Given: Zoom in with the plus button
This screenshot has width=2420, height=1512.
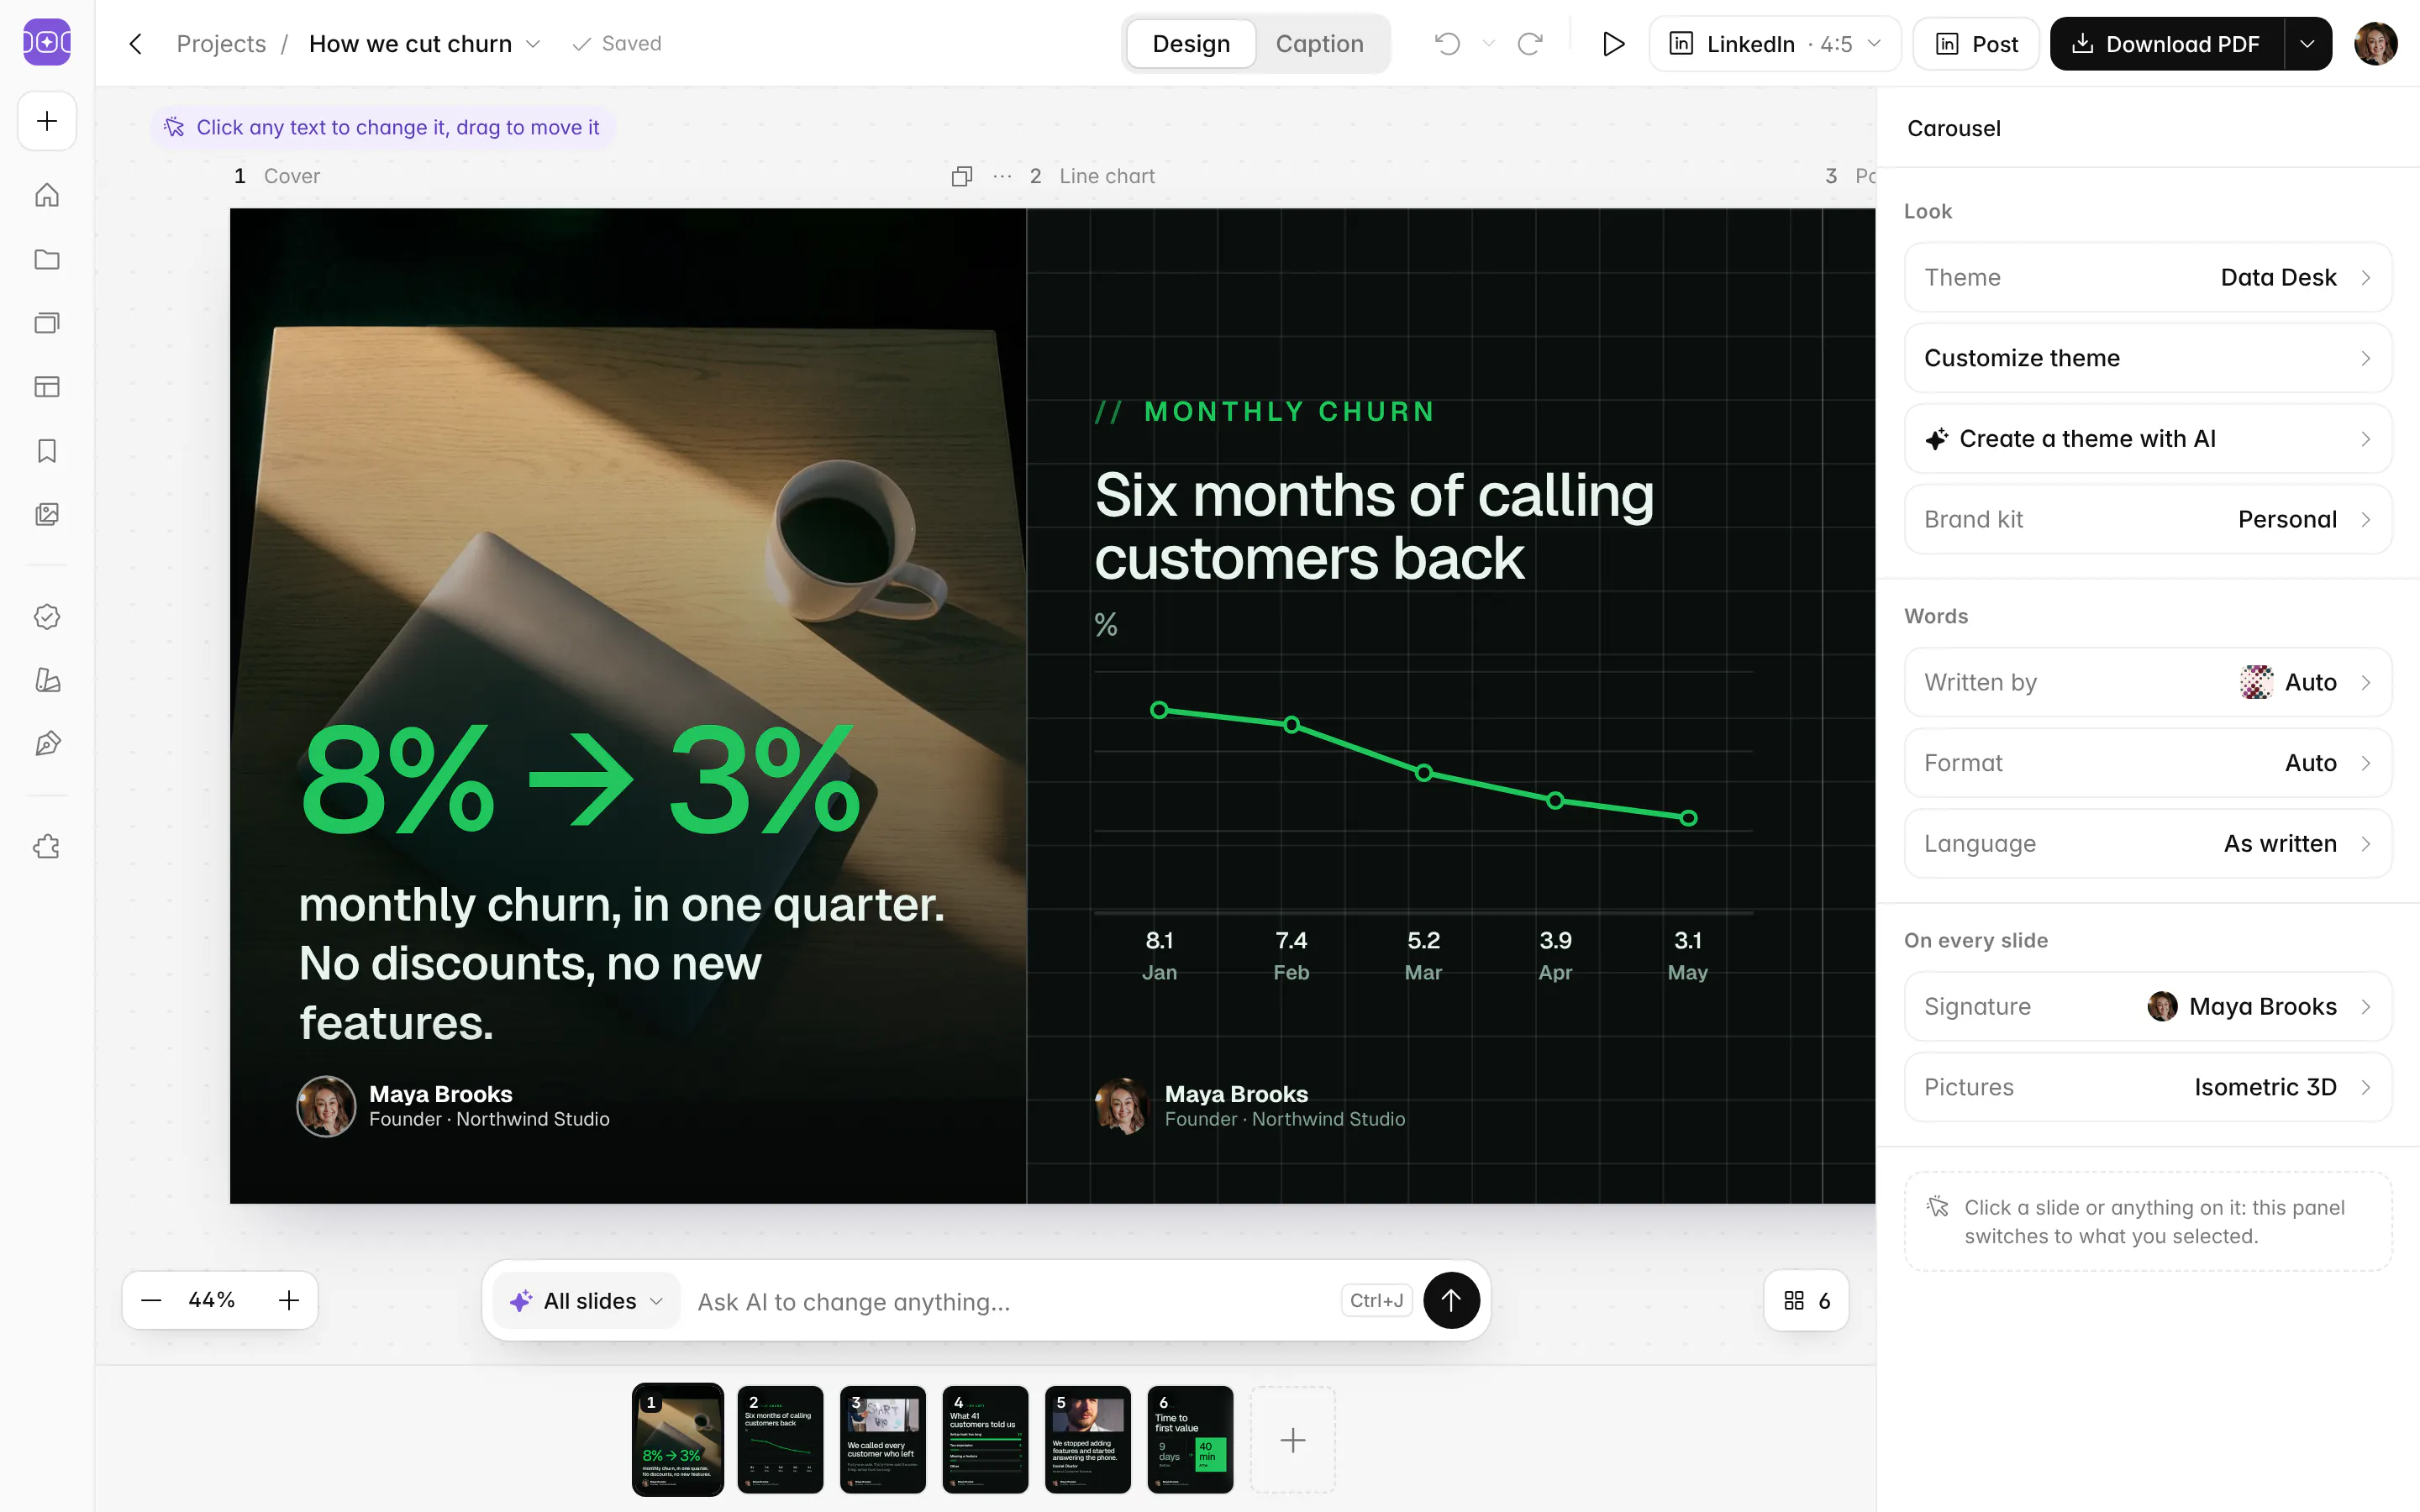Looking at the screenshot, I should (x=289, y=1300).
